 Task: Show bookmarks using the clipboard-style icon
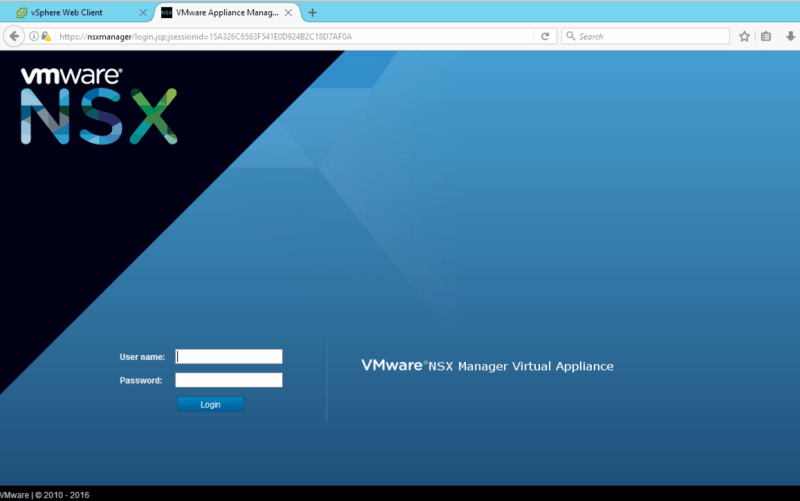766,36
